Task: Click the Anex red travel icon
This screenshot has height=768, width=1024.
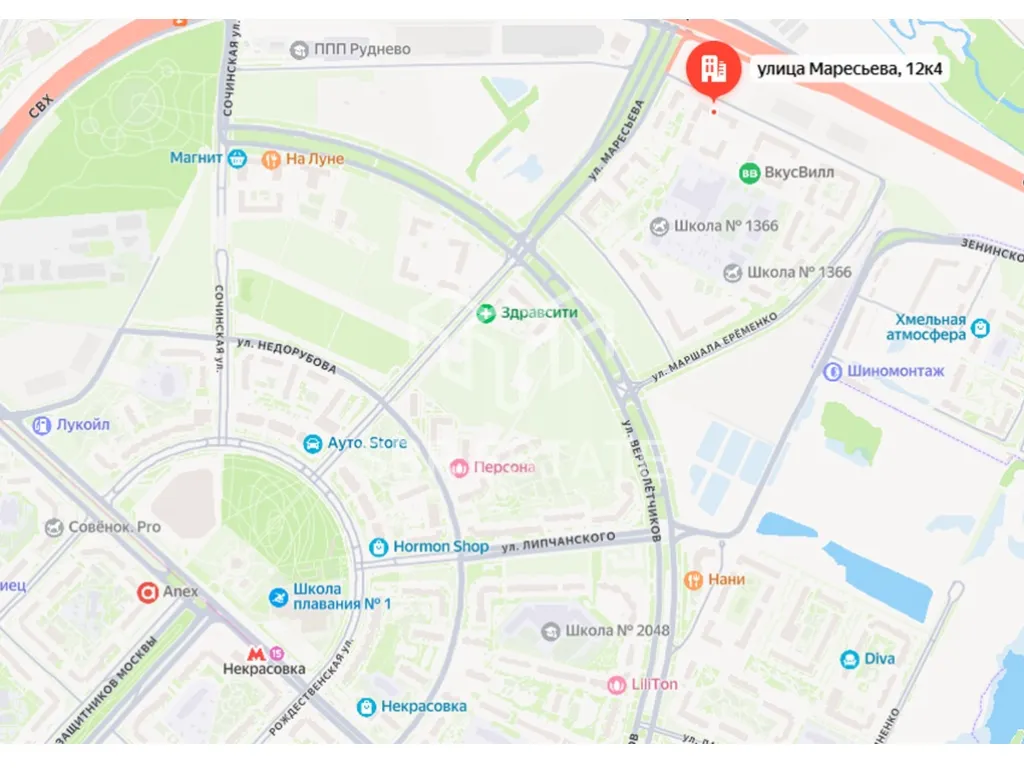Action: [148, 592]
